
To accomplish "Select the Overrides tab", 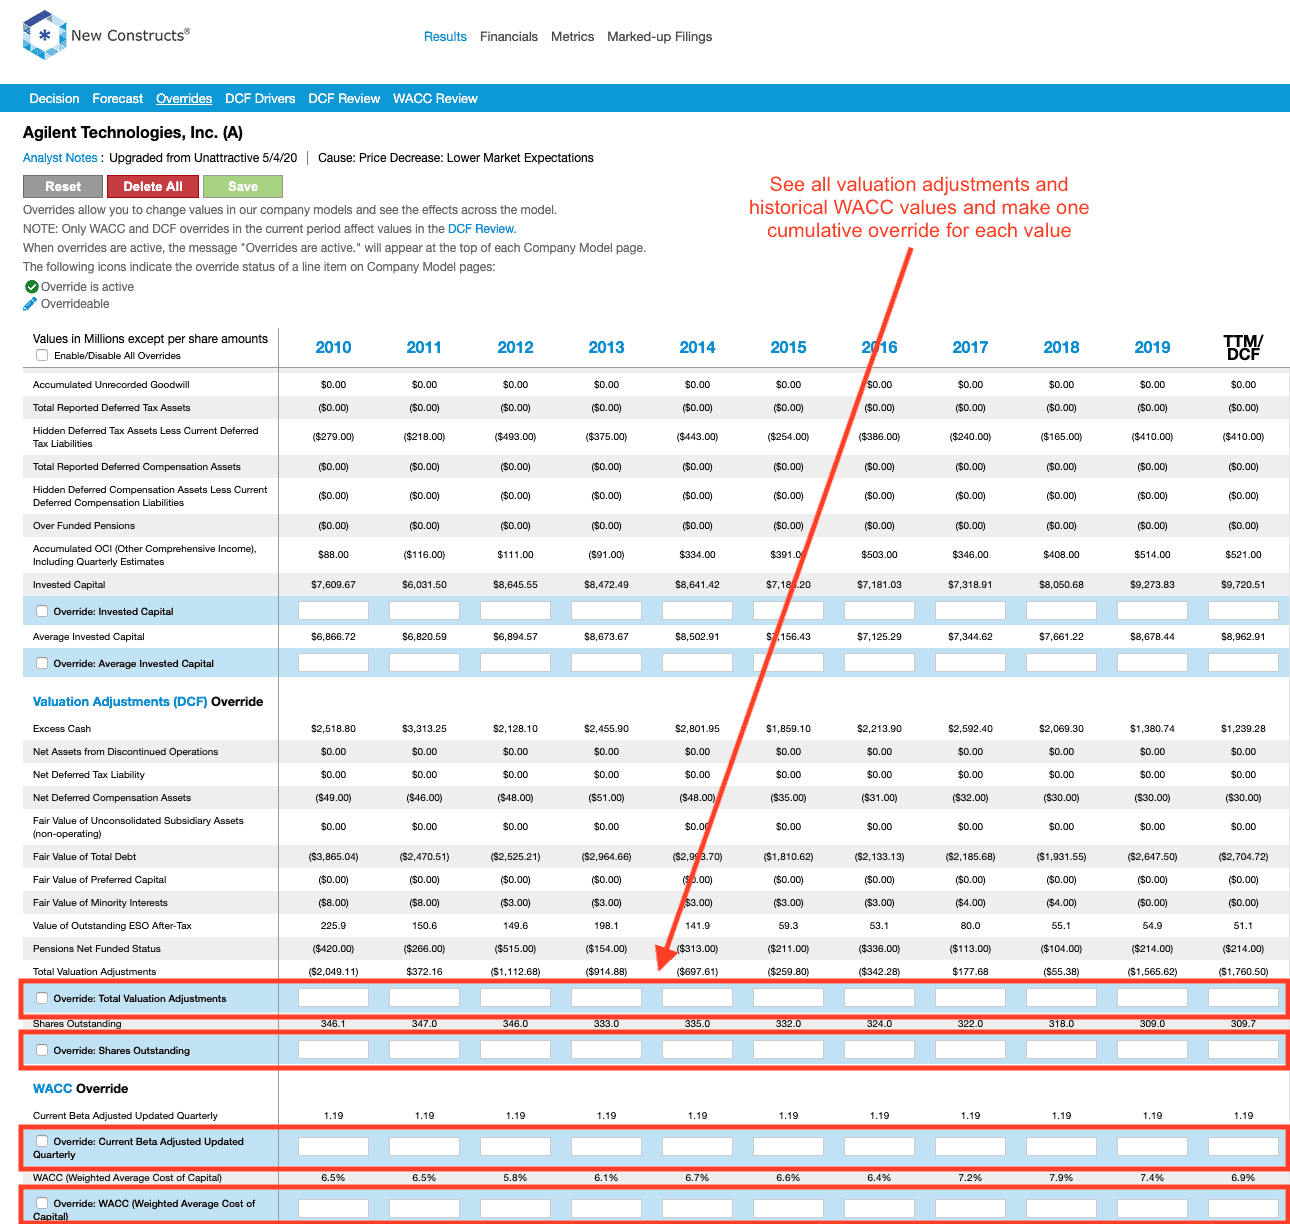I will [184, 99].
